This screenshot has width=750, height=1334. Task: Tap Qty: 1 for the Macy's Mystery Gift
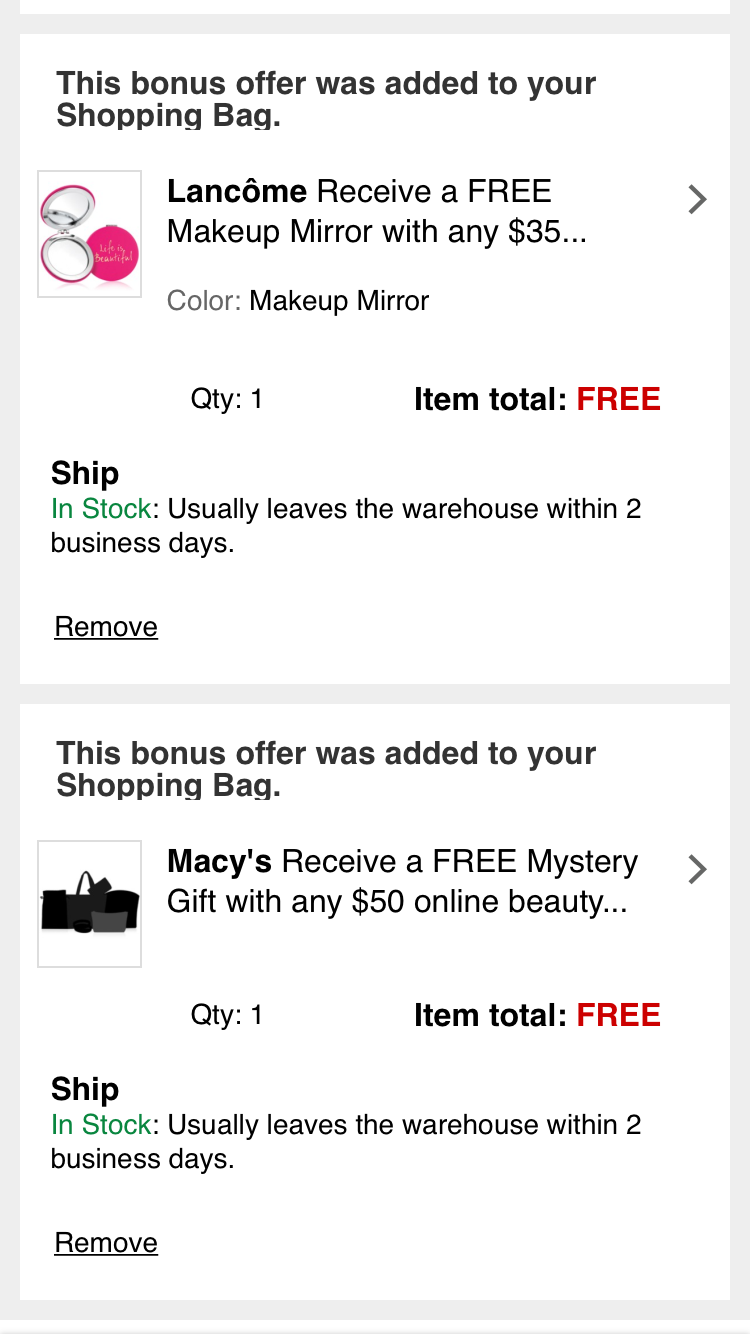tap(227, 1016)
